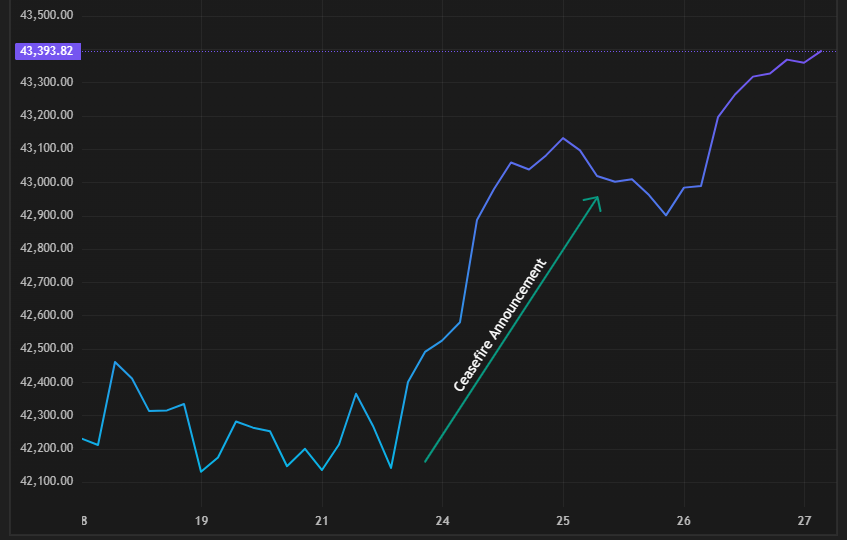Click the 43,000.00 price axis label
Screen dimensions: 847x540
point(46,182)
